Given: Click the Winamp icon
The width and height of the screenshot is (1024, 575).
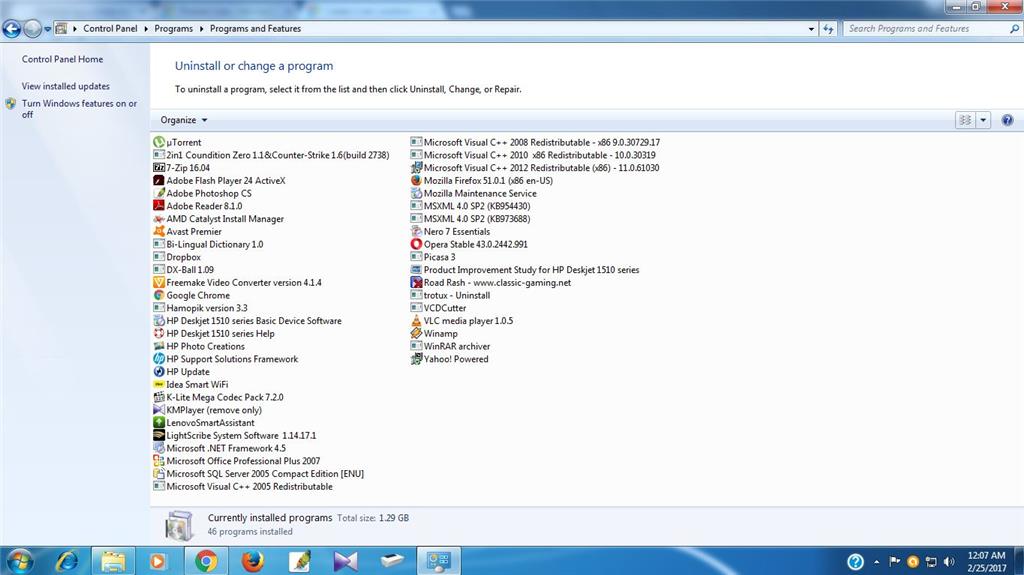Looking at the screenshot, I should tap(416, 333).
